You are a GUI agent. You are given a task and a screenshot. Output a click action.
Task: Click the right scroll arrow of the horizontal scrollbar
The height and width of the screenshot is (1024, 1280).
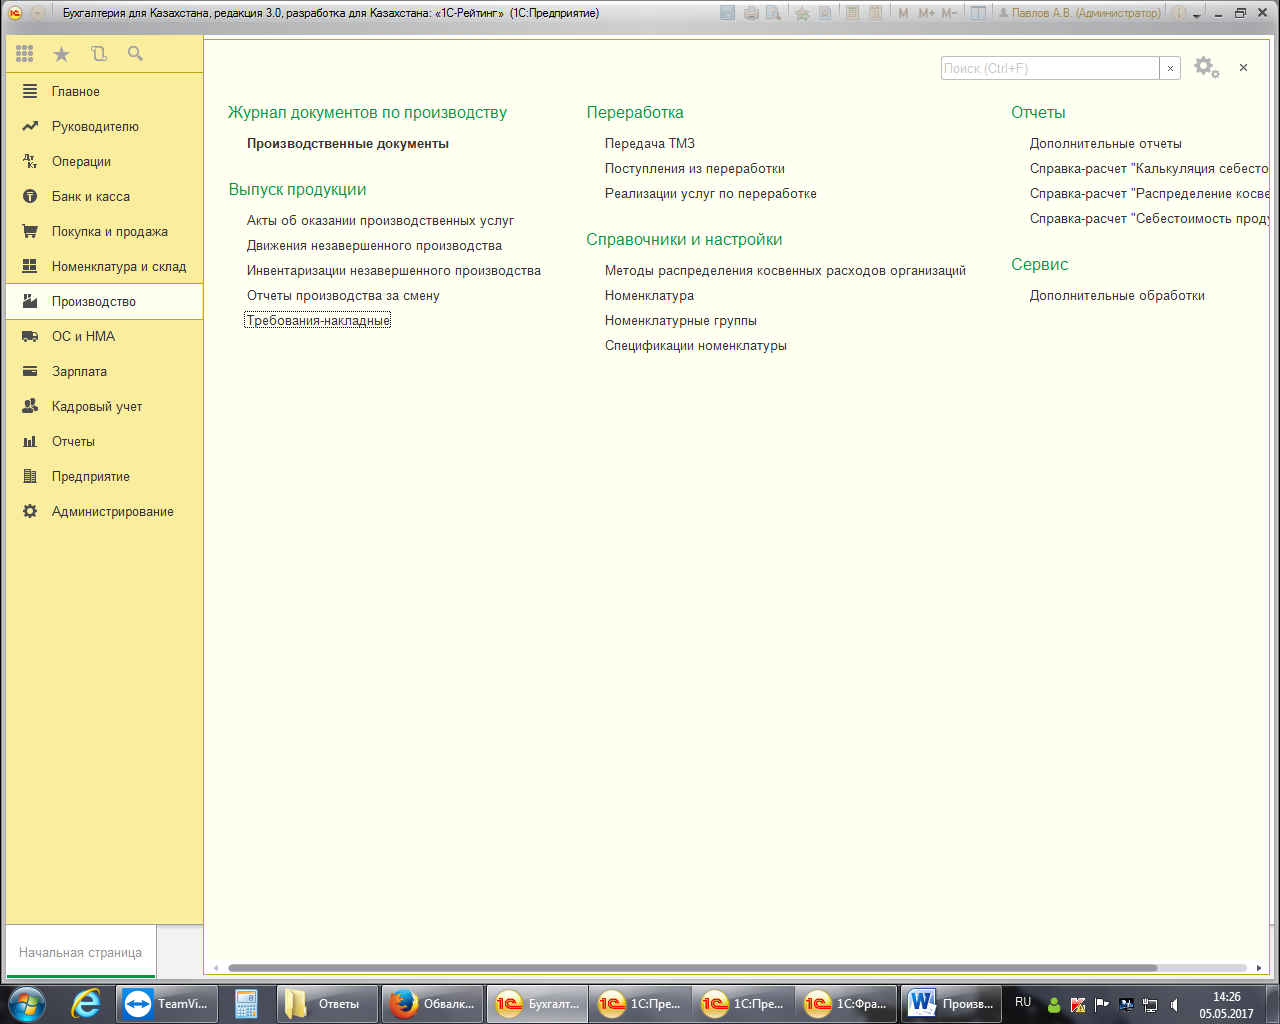(1258, 968)
